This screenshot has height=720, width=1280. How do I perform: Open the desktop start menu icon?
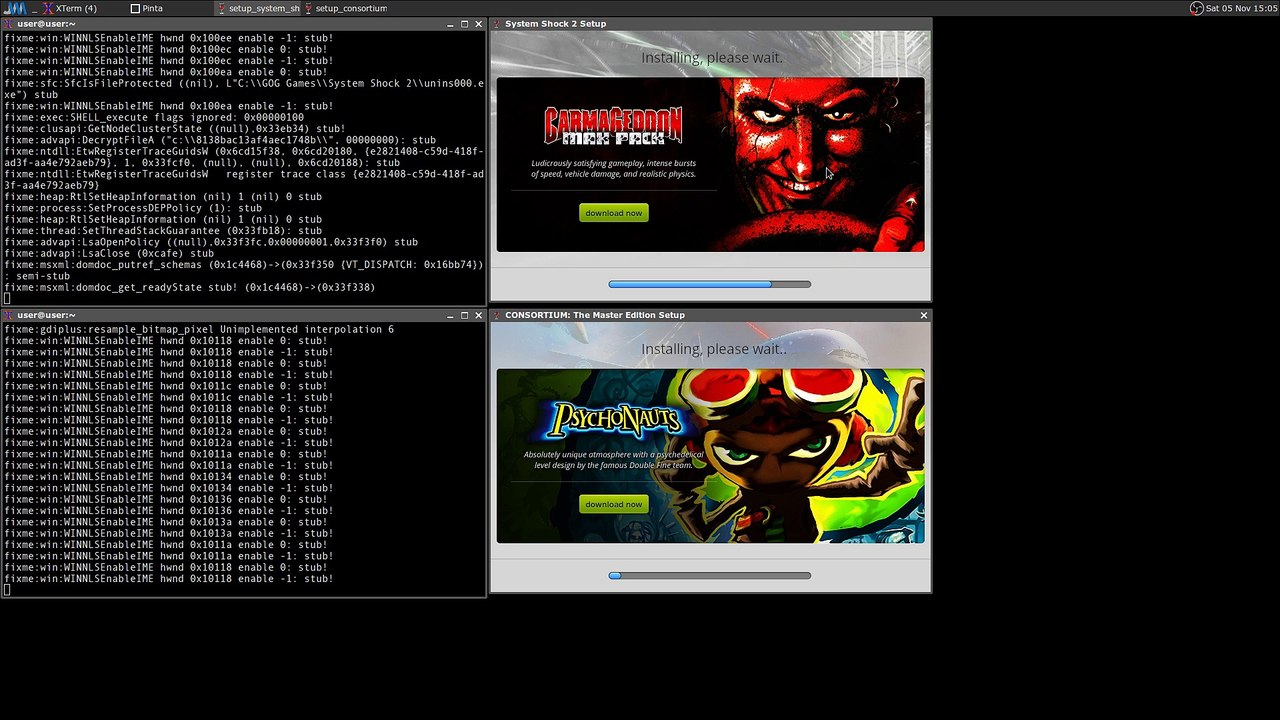(x=14, y=8)
